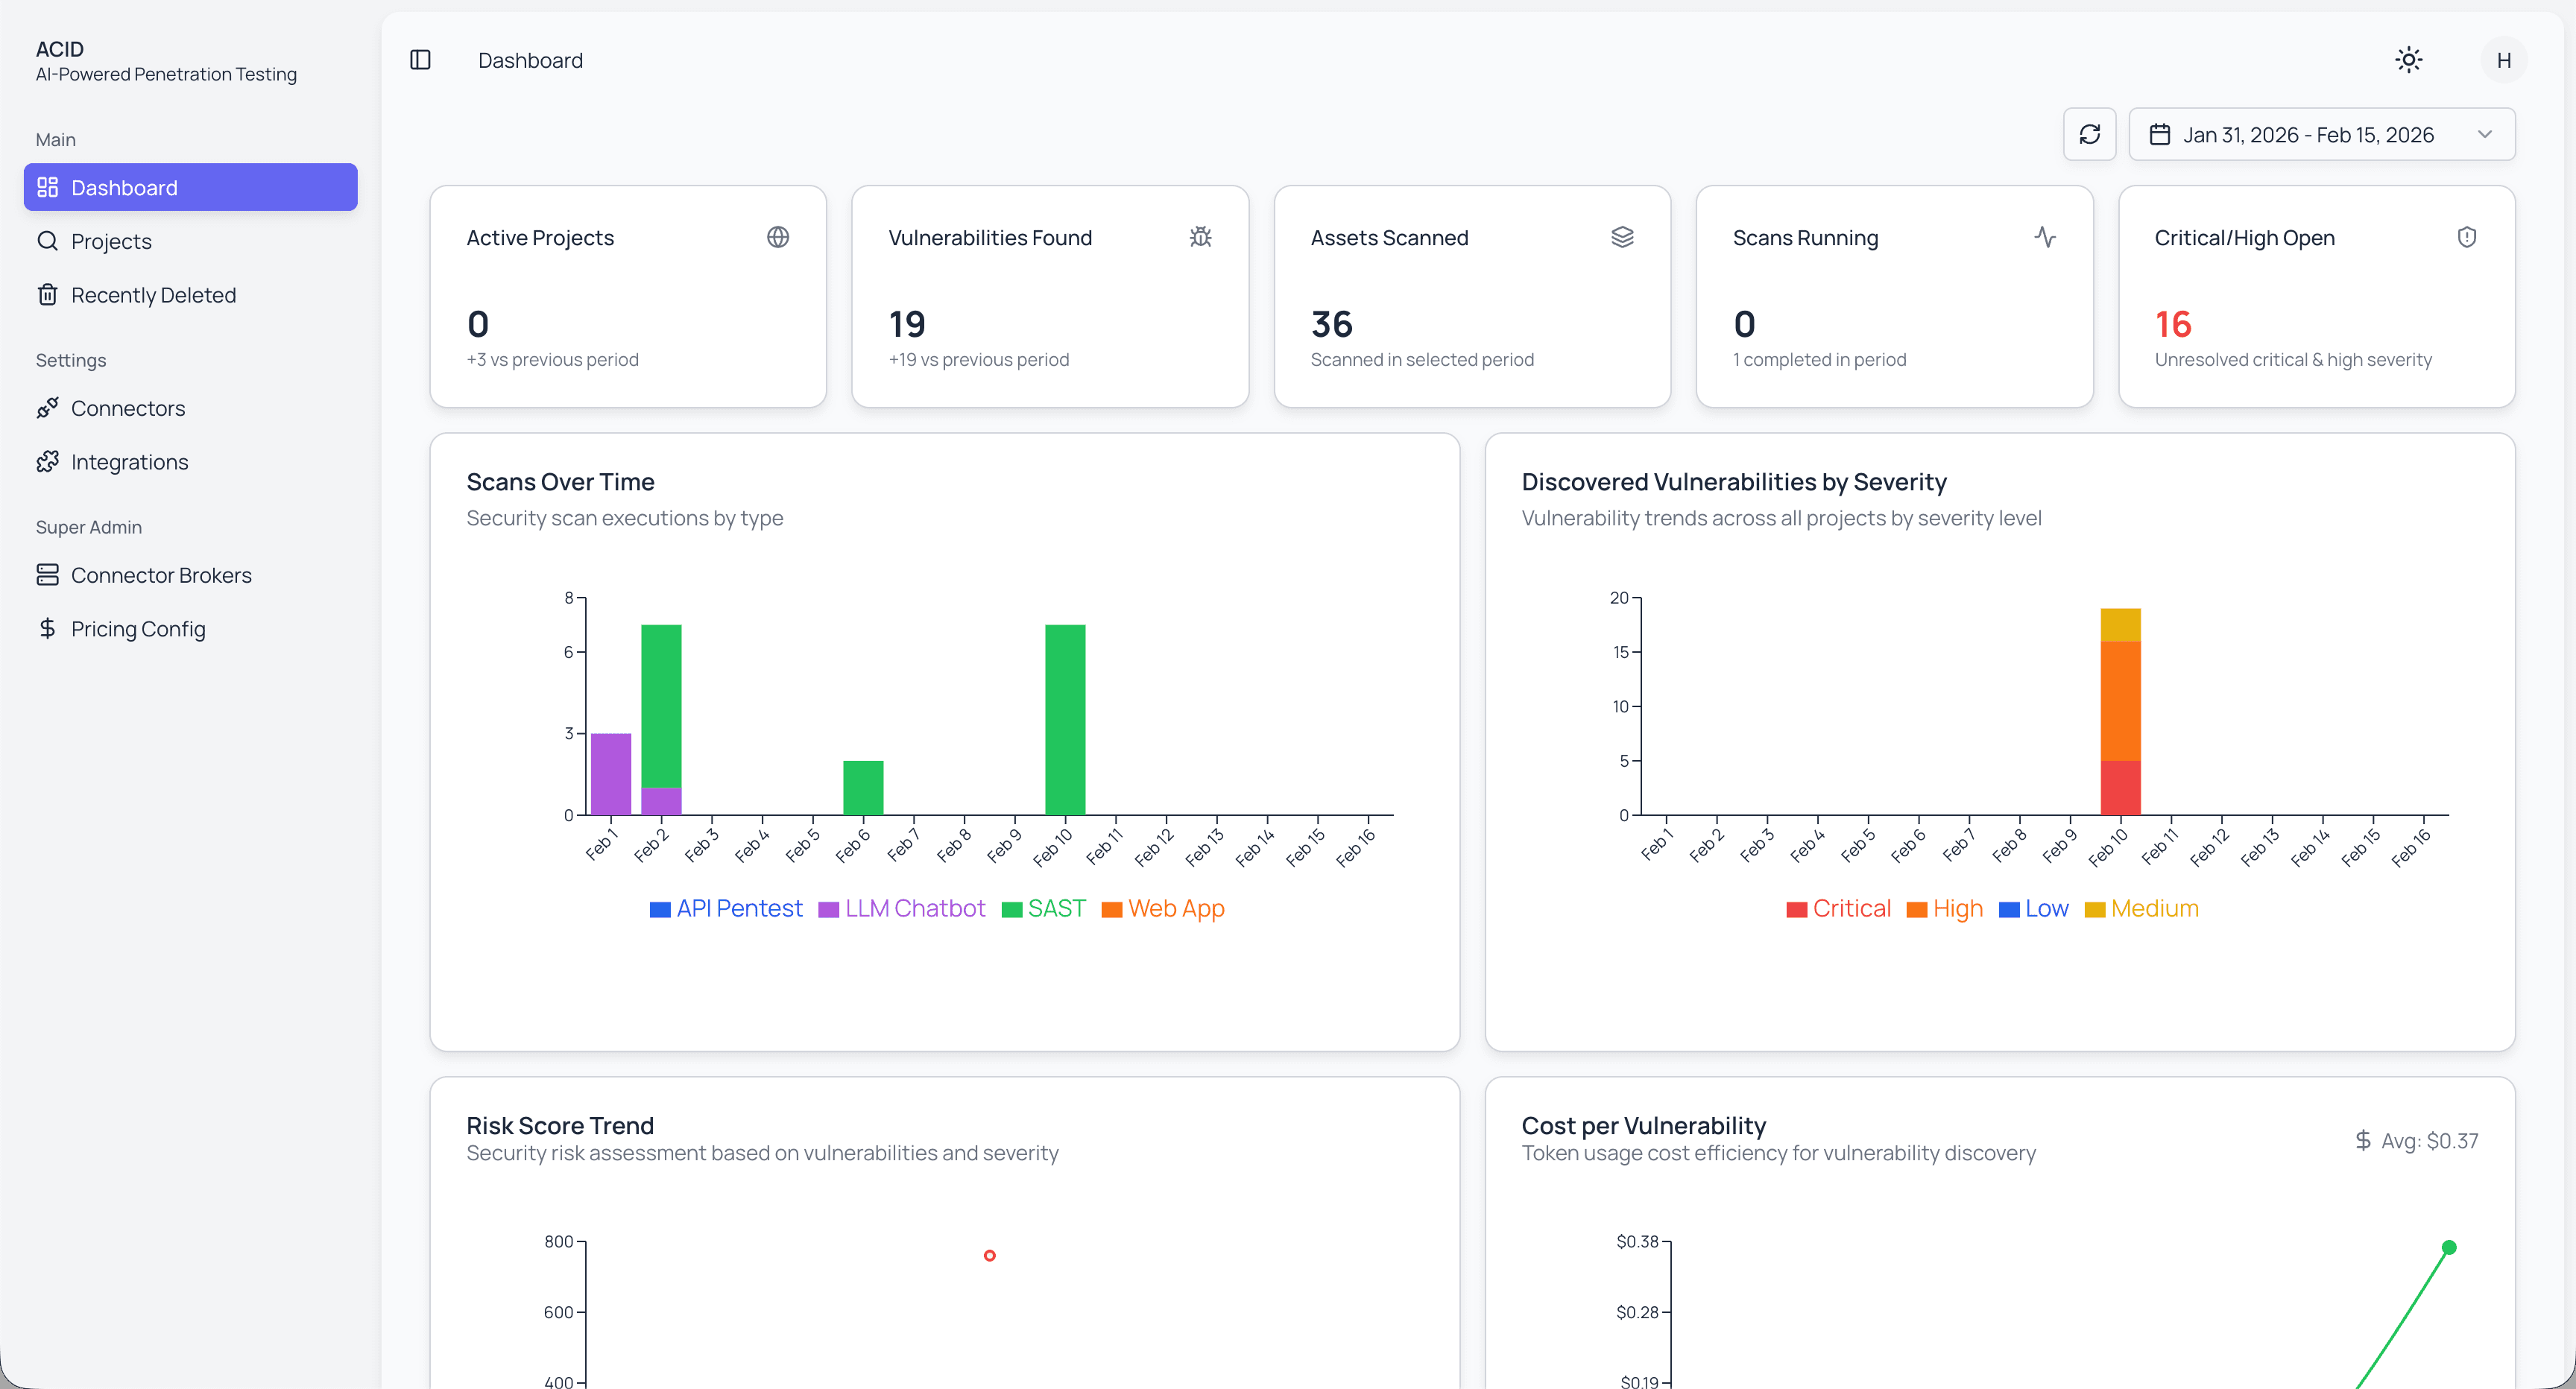The width and height of the screenshot is (2576, 1389).
Task: Open Pricing Config page
Action: point(190,628)
